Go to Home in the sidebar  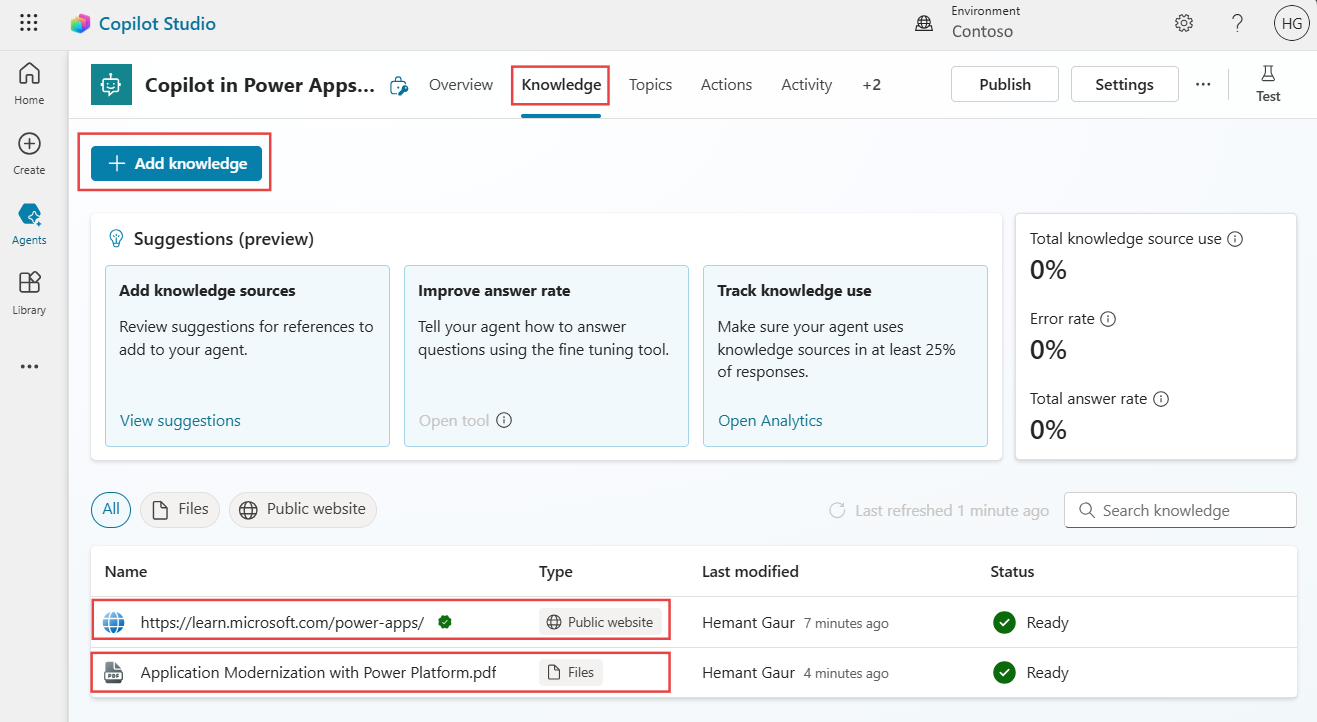[x=29, y=83]
